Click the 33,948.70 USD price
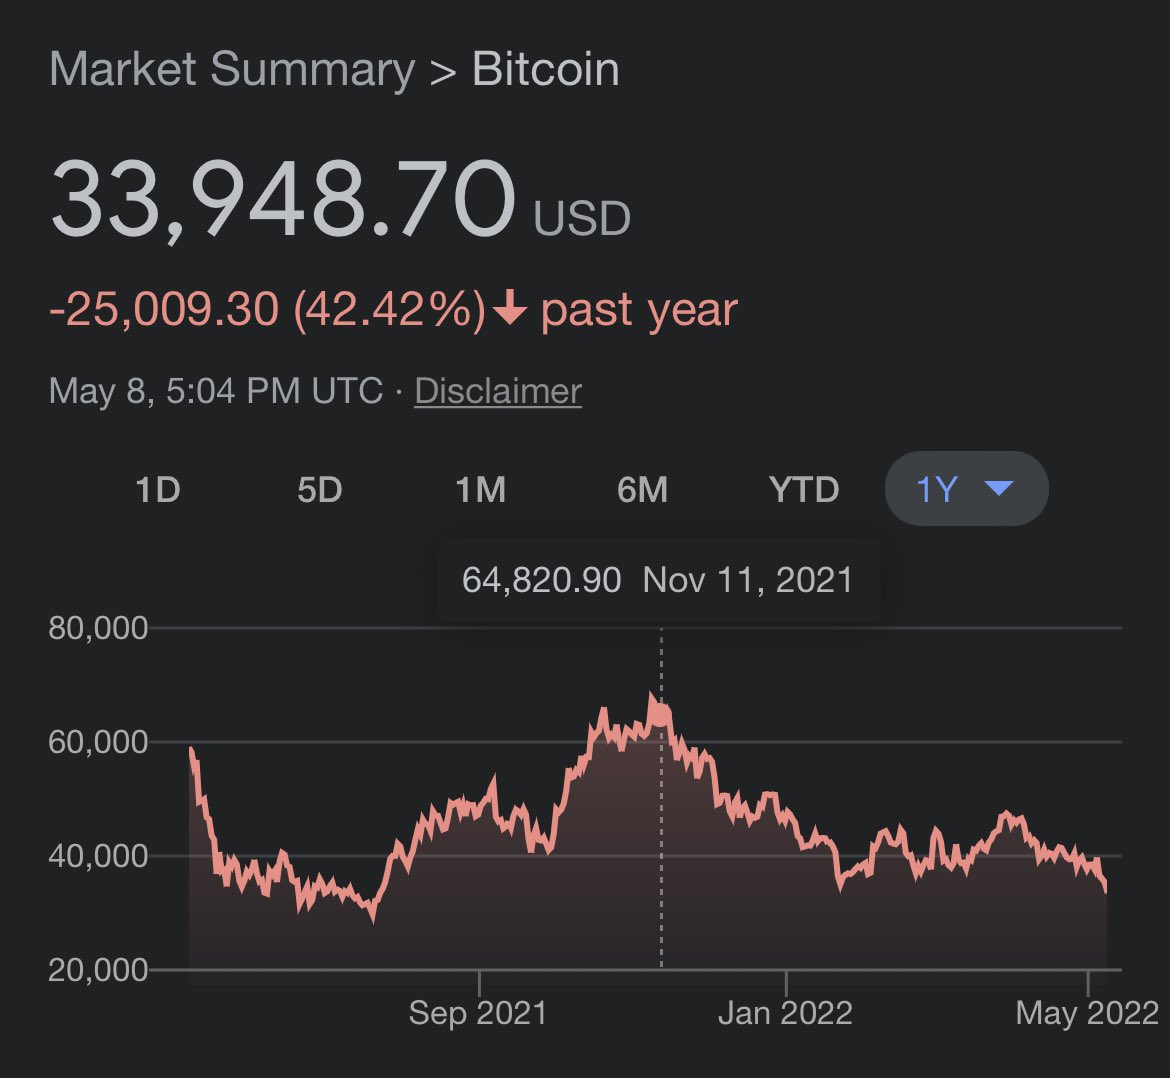This screenshot has width=1170, height=1078. (340, 200)
